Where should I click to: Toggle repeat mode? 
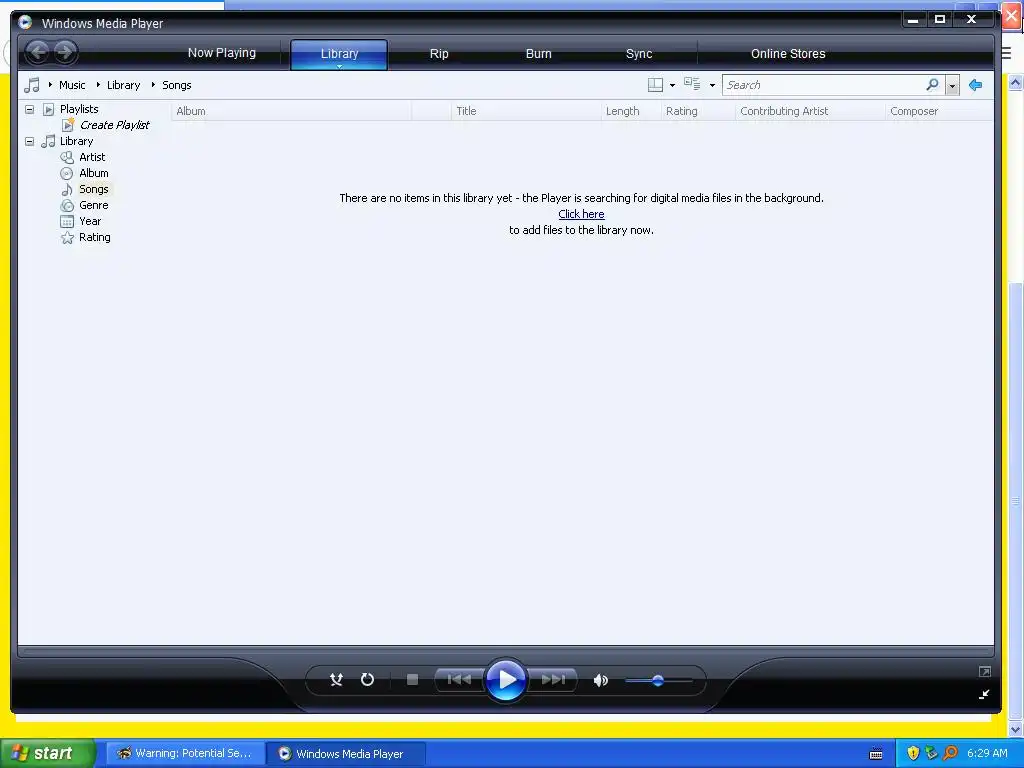(x=368, y=680)
